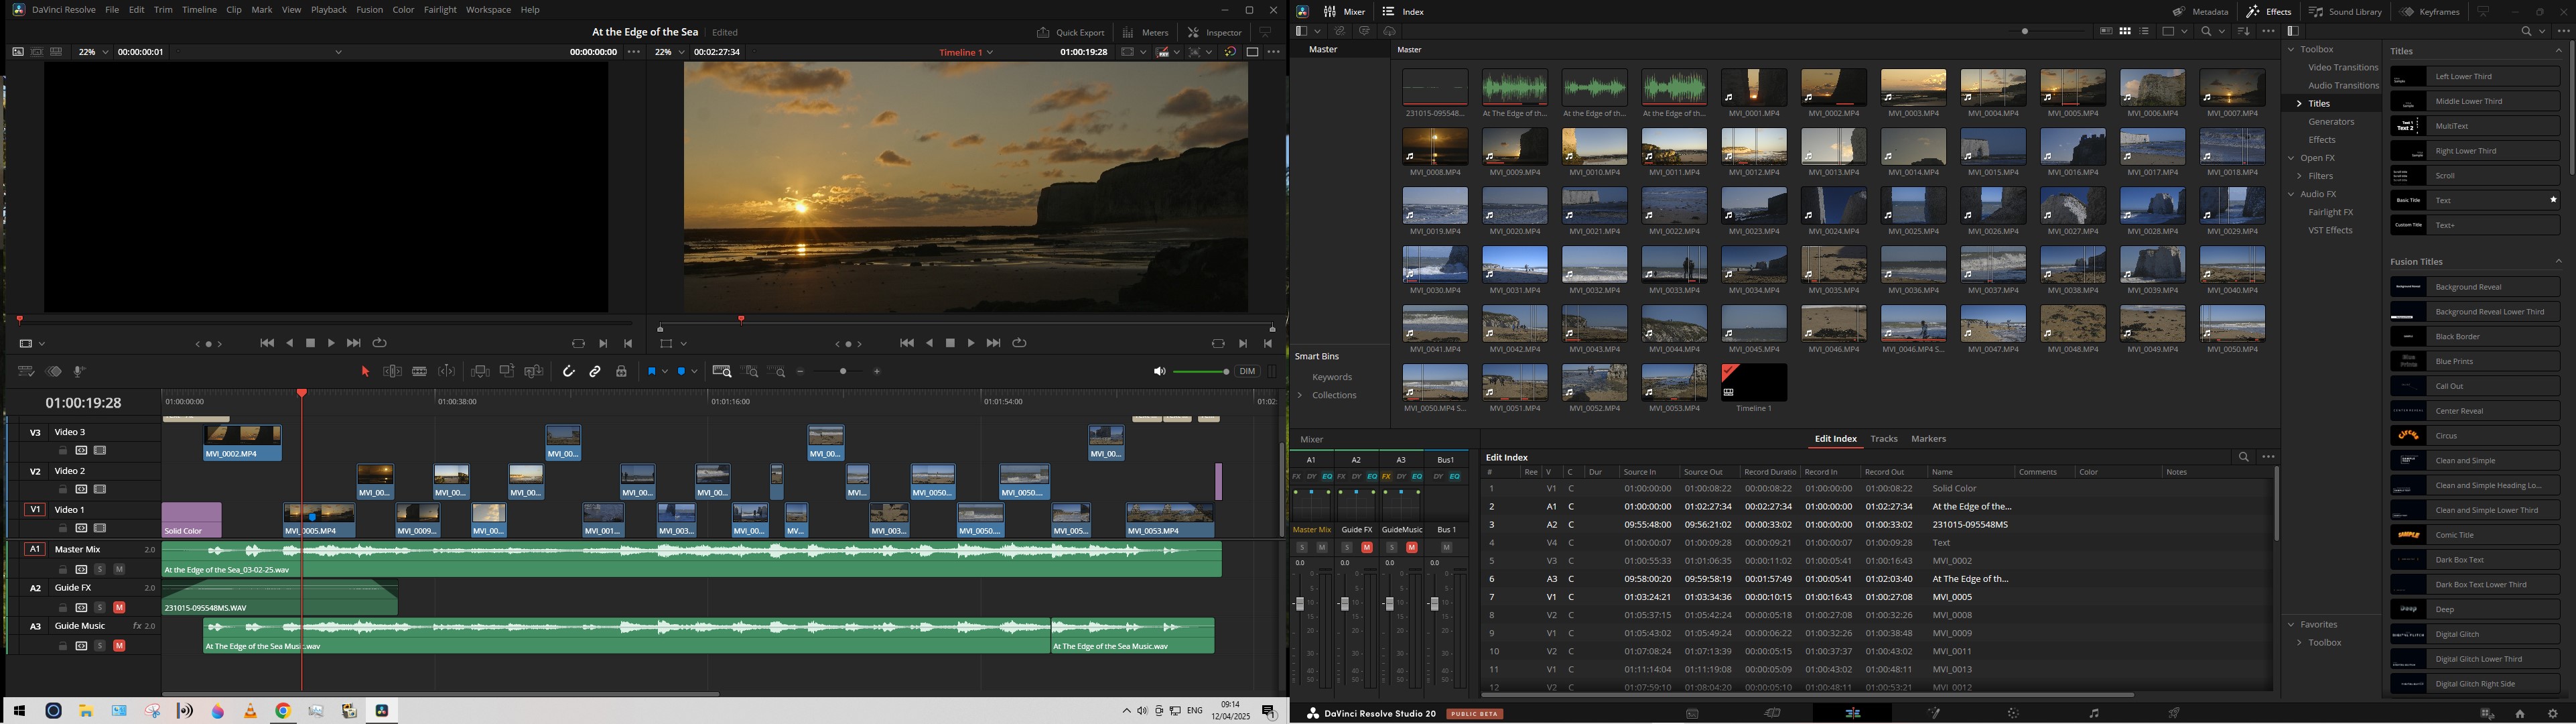Open the Mixer panel button
This screenshot has width=2576, height=724.
1344,12
